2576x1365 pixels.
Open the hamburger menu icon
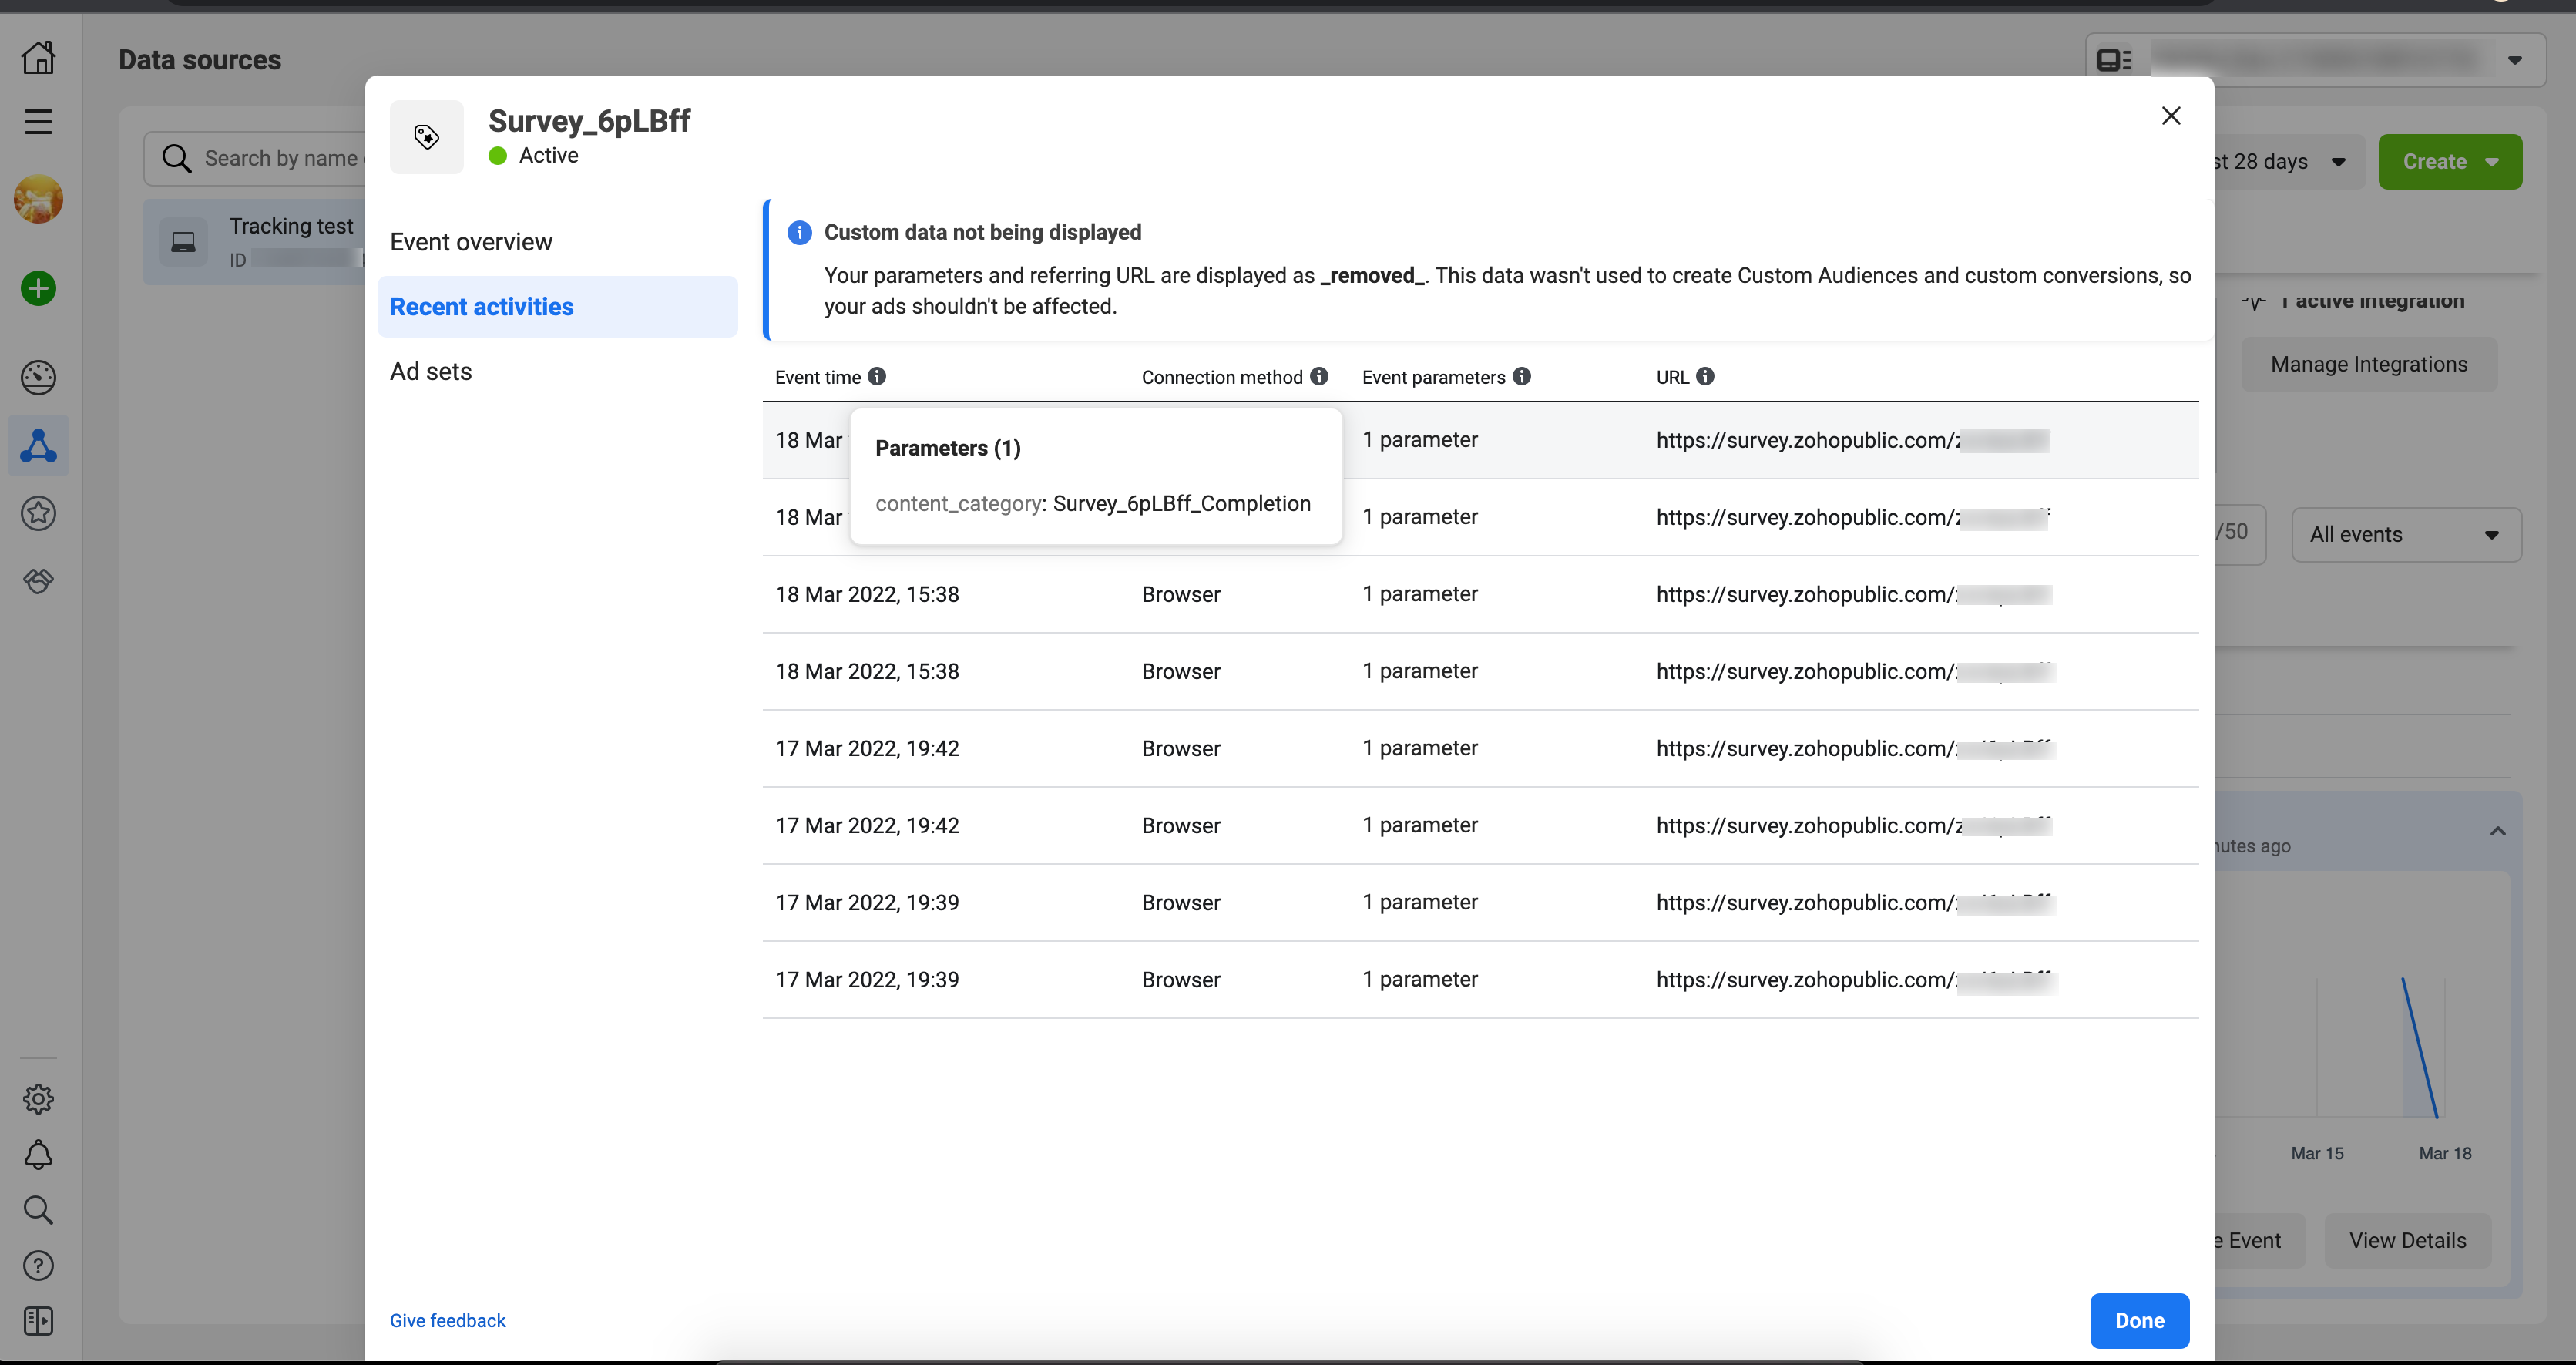tap(38, 122)
